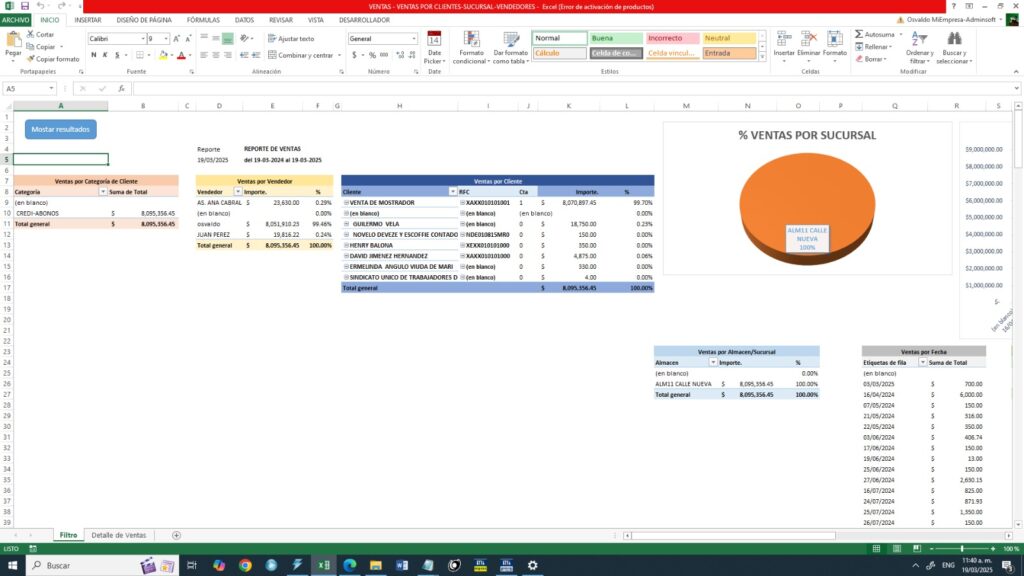1024x576 pixels.
Task: Switch to the Detalle de Ventas sheet
Action: click(x=119, y=535)
